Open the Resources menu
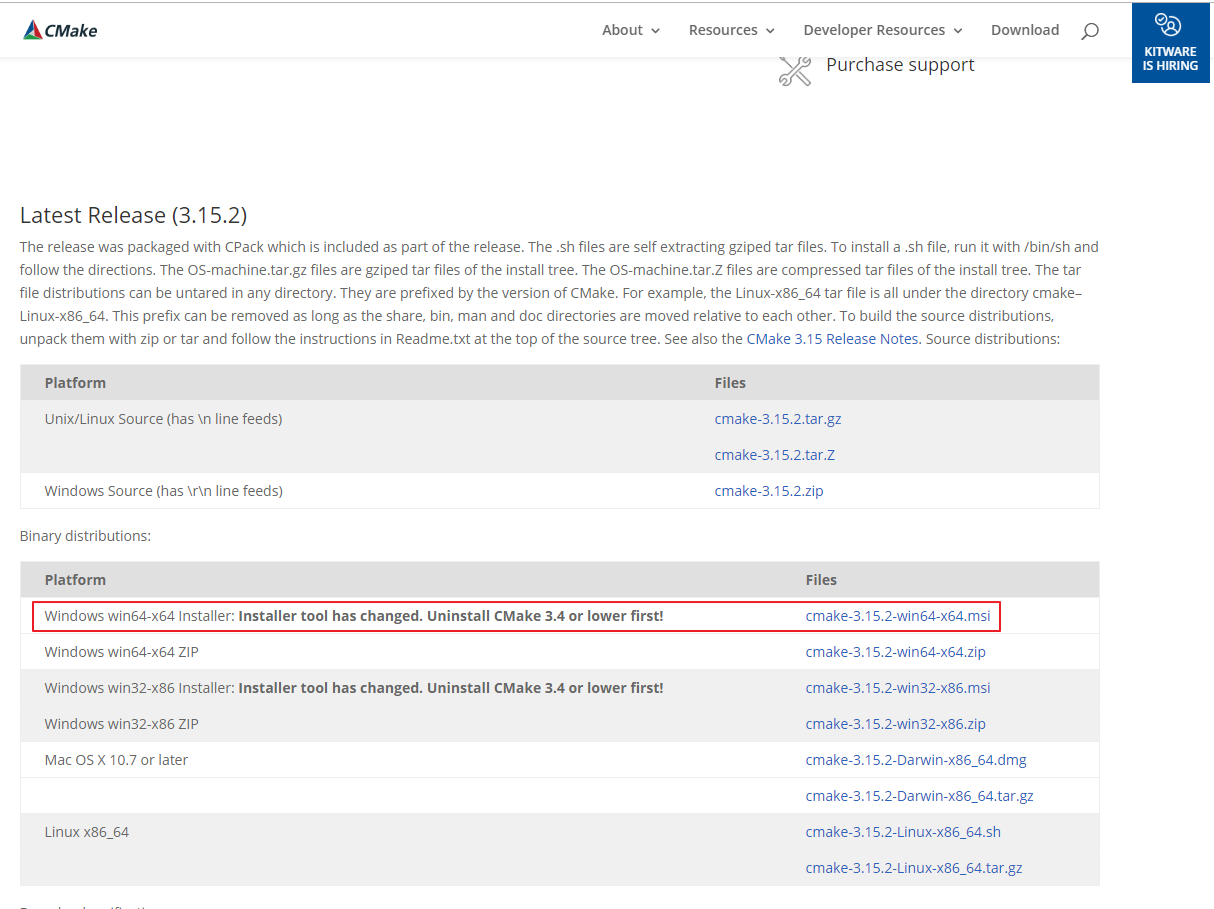Screen dimensions: 1214x909 click(723, 30)
